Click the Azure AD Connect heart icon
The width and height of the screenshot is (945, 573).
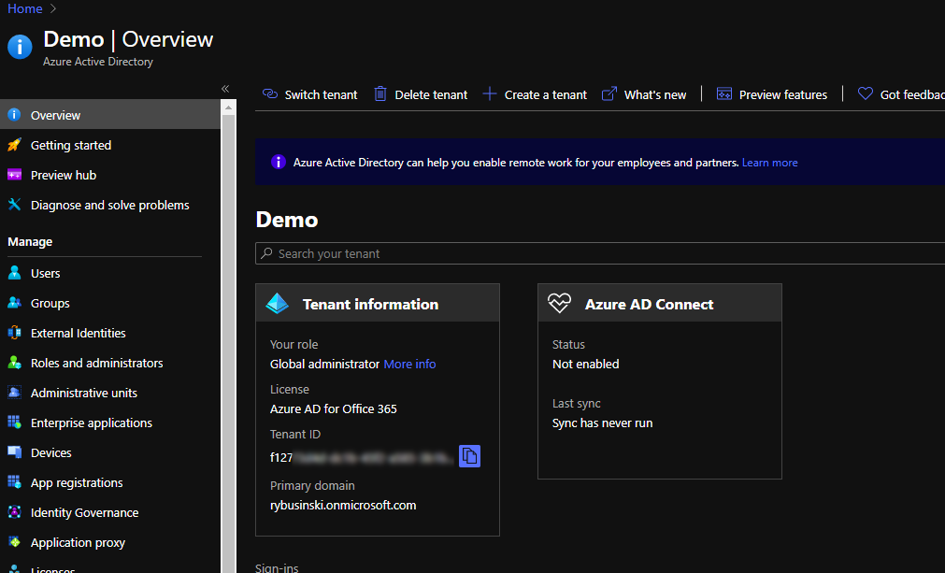[x=559, y=302]
